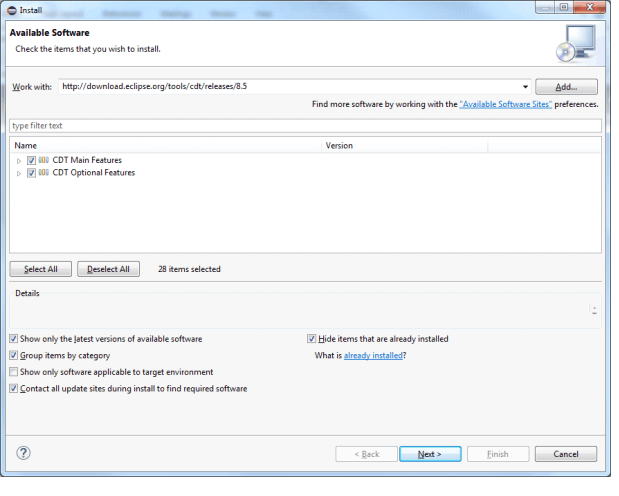
Task: Toggle Contact all update sites checkbox
Action: 13,389
